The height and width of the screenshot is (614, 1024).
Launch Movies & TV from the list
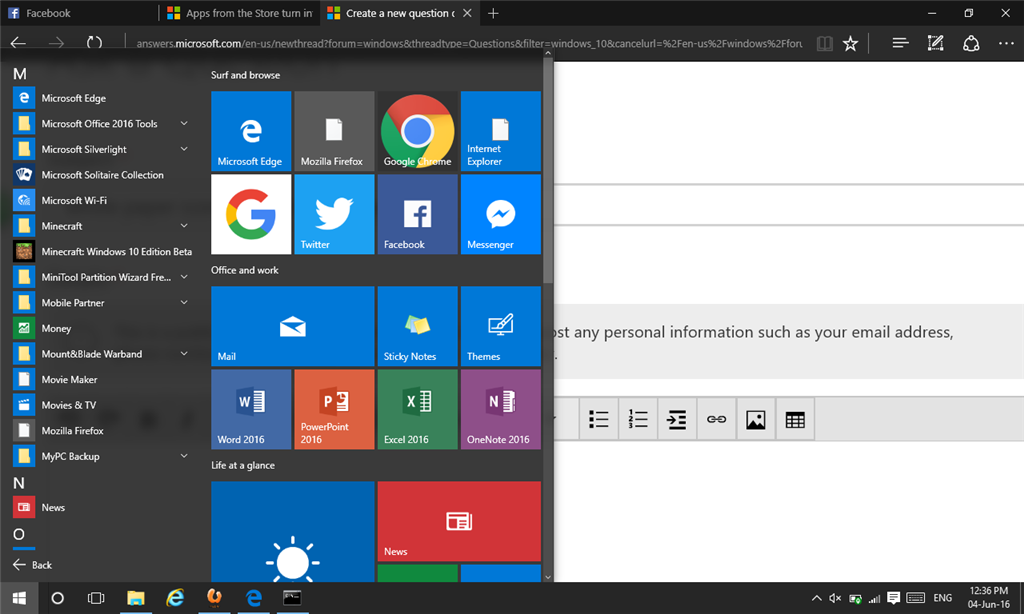point(102,405)
